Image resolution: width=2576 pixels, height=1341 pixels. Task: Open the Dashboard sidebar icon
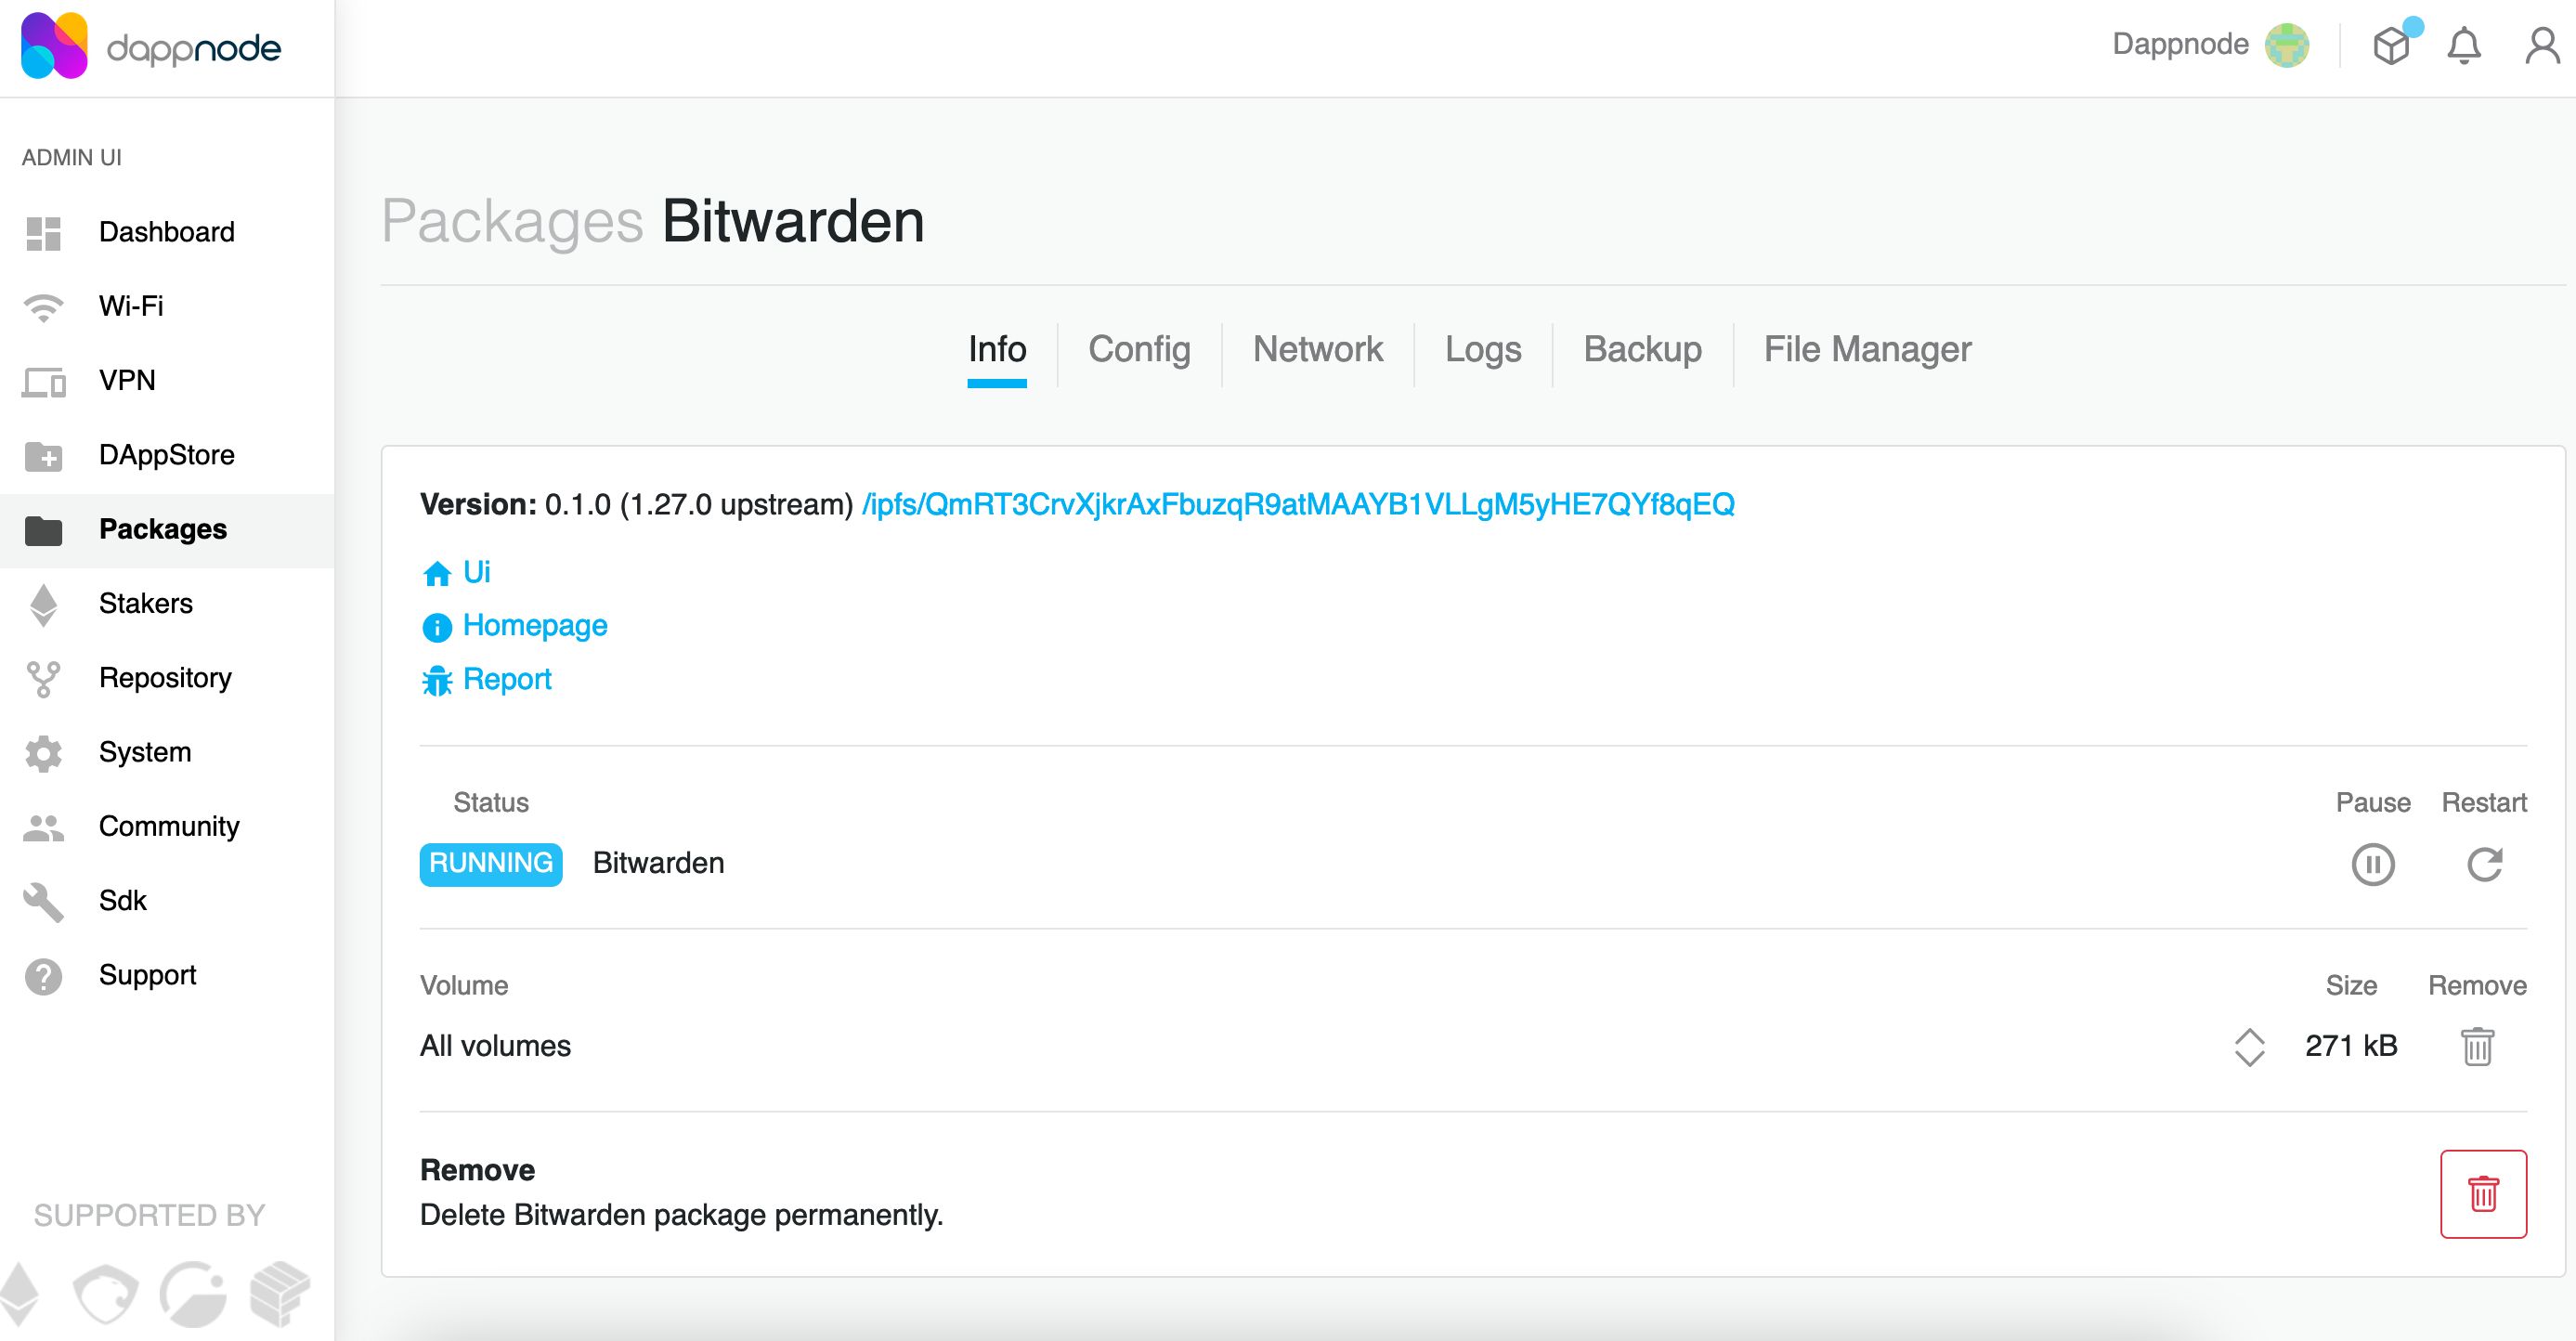43,233
